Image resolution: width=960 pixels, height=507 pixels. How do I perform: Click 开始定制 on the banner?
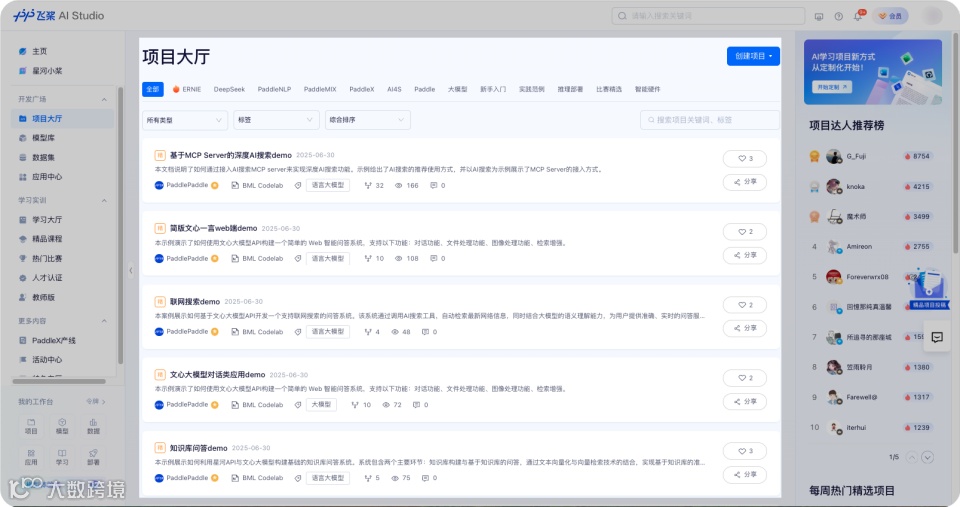click(x=831, y=87)
